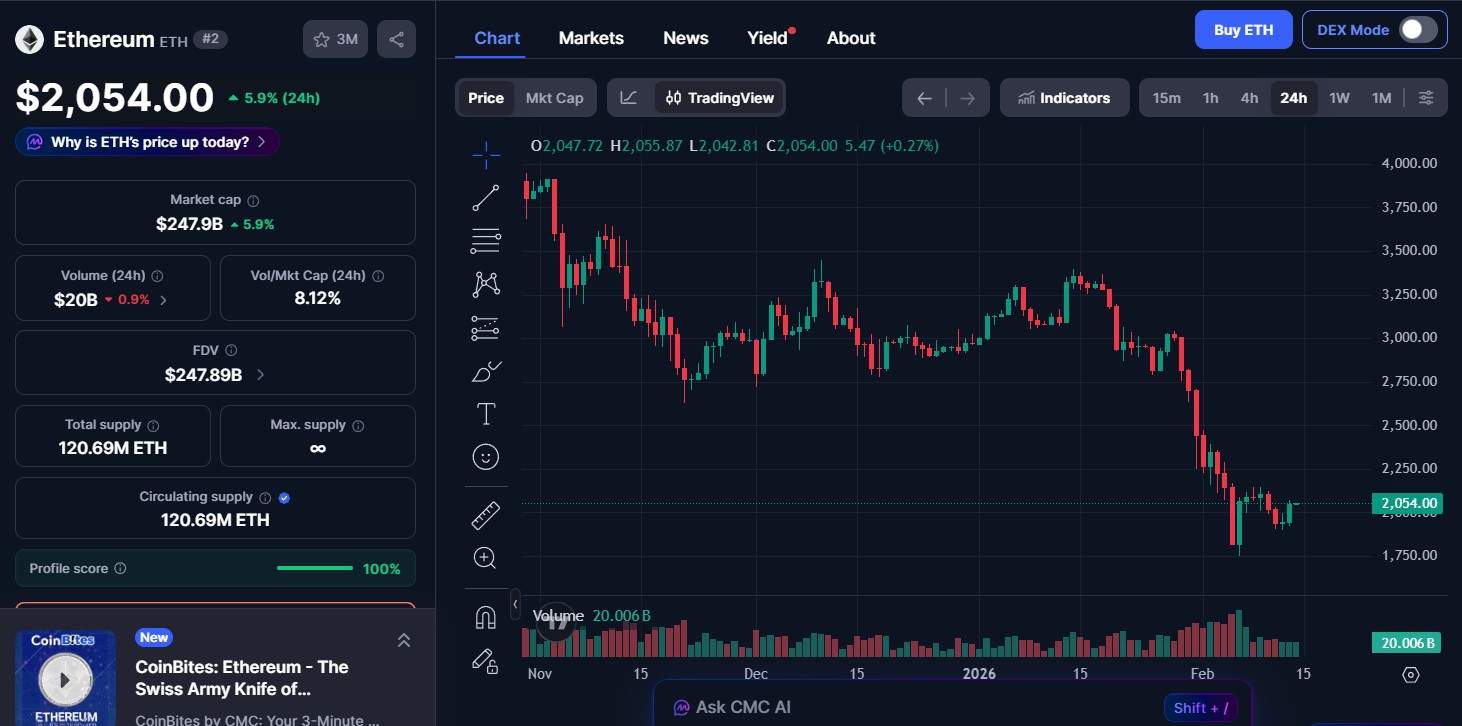This screenshot has width=1462, height=726.
Task: Enable the magnet snap tool
Action: pyautogui.click(x=485, y=616)
